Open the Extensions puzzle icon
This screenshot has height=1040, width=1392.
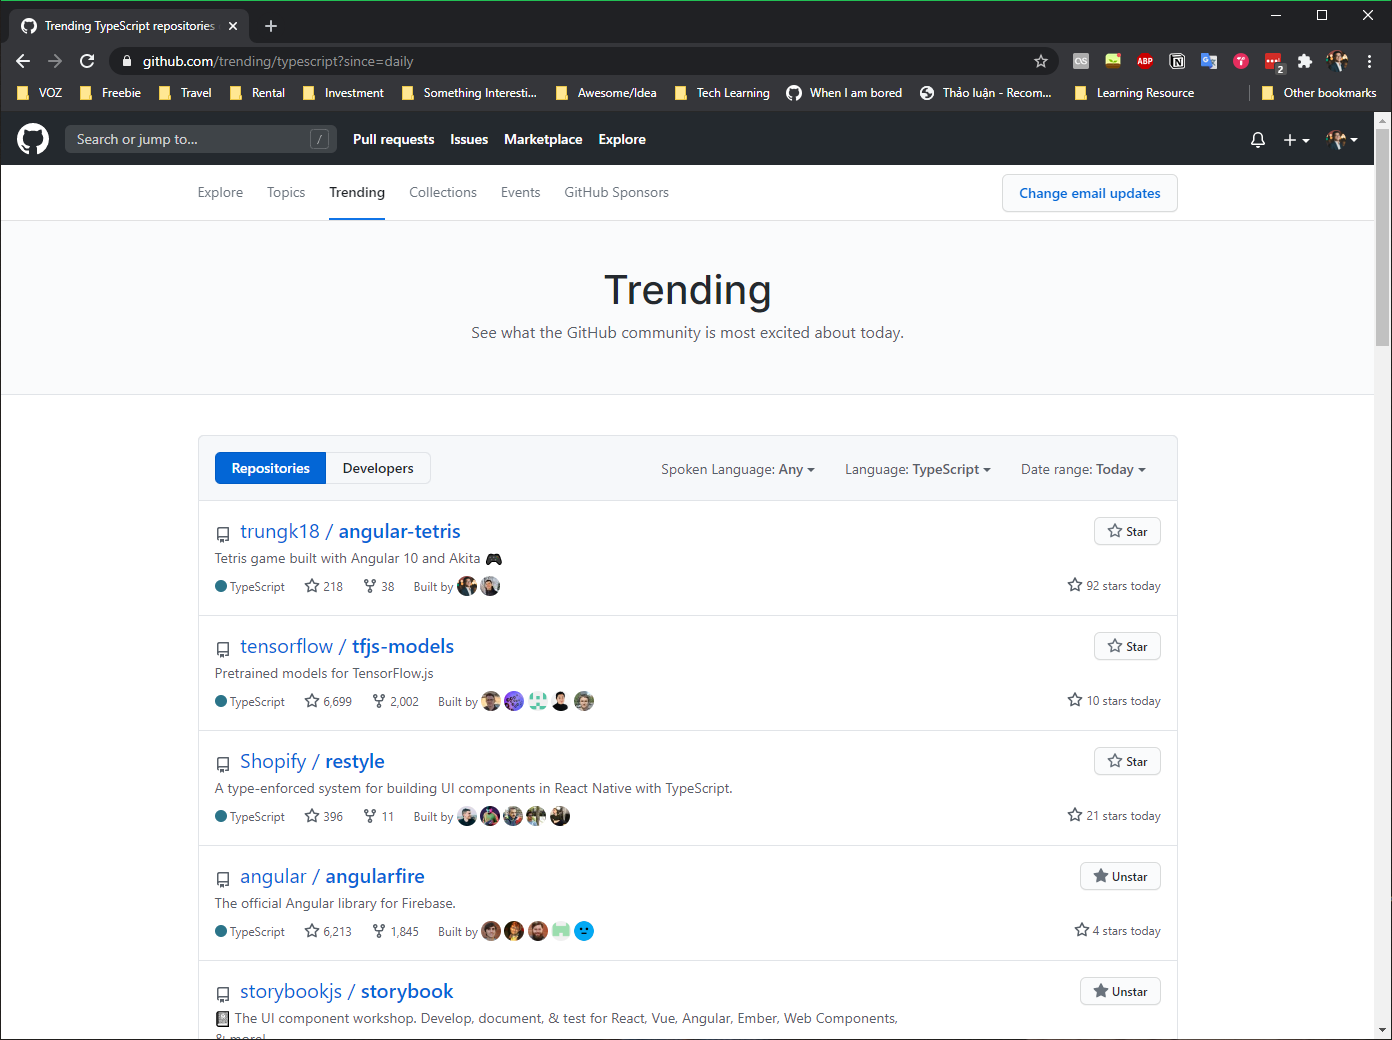tap(1304, 61)
